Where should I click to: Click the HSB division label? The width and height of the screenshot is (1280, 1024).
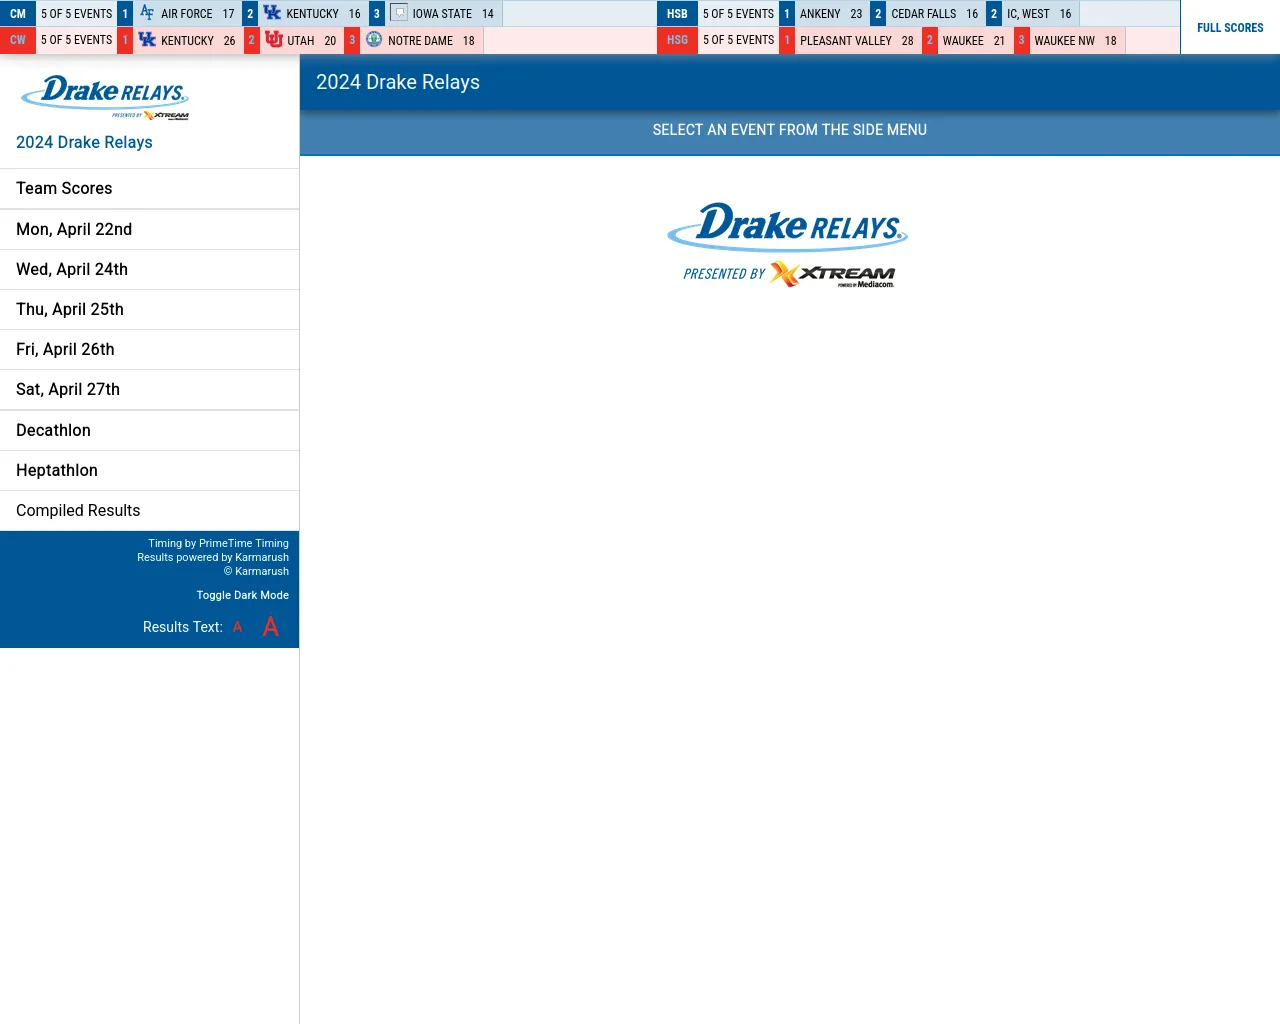677,13
